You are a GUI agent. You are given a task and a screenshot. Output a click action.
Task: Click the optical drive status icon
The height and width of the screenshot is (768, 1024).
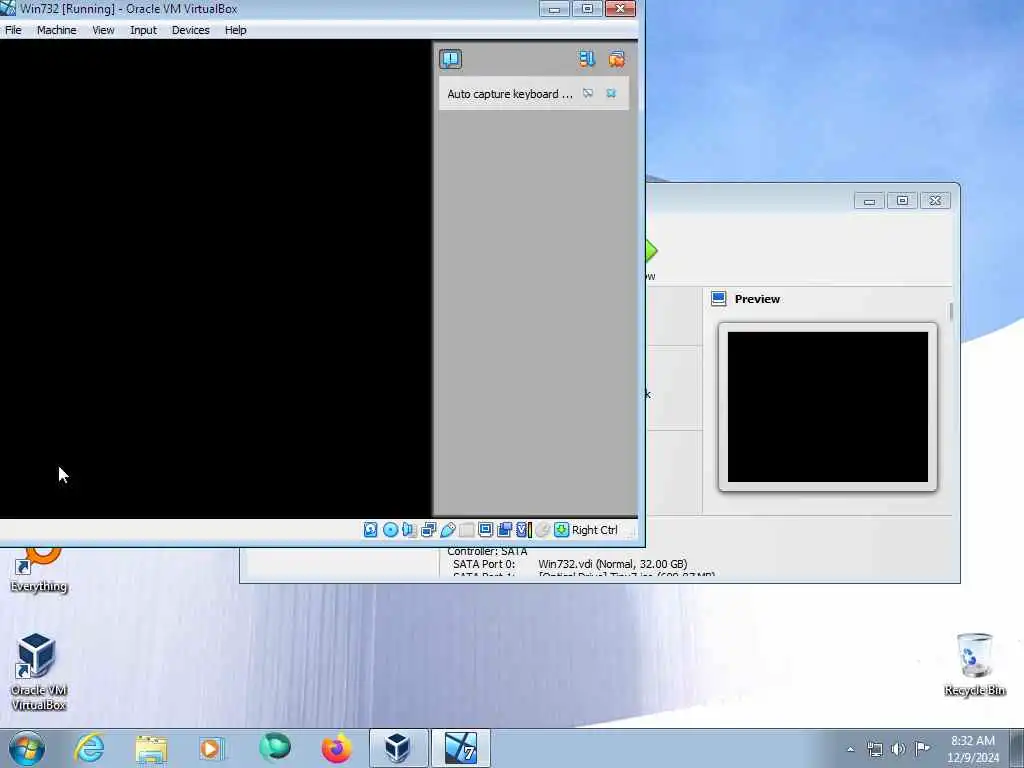[390, 530]
